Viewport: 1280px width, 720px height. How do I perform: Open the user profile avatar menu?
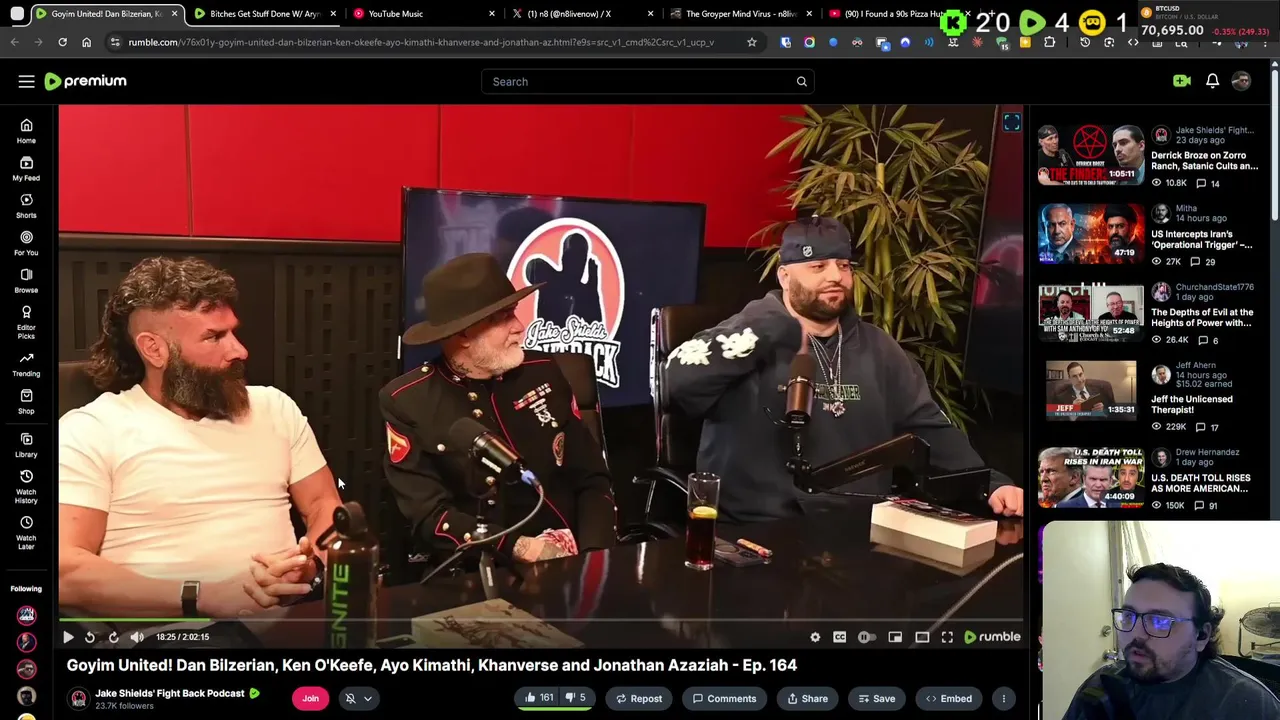tap(1241, 81)
